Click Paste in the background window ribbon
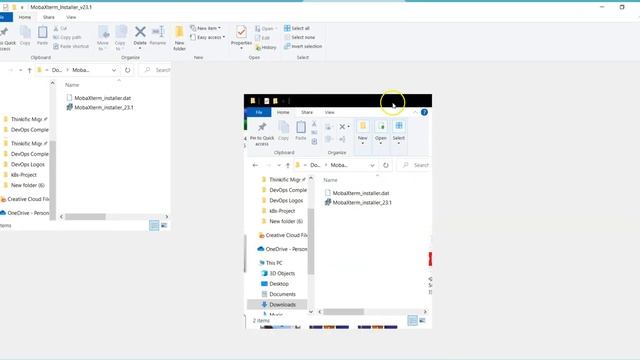Viewport: 640px width, 360px height. (42, 36)
